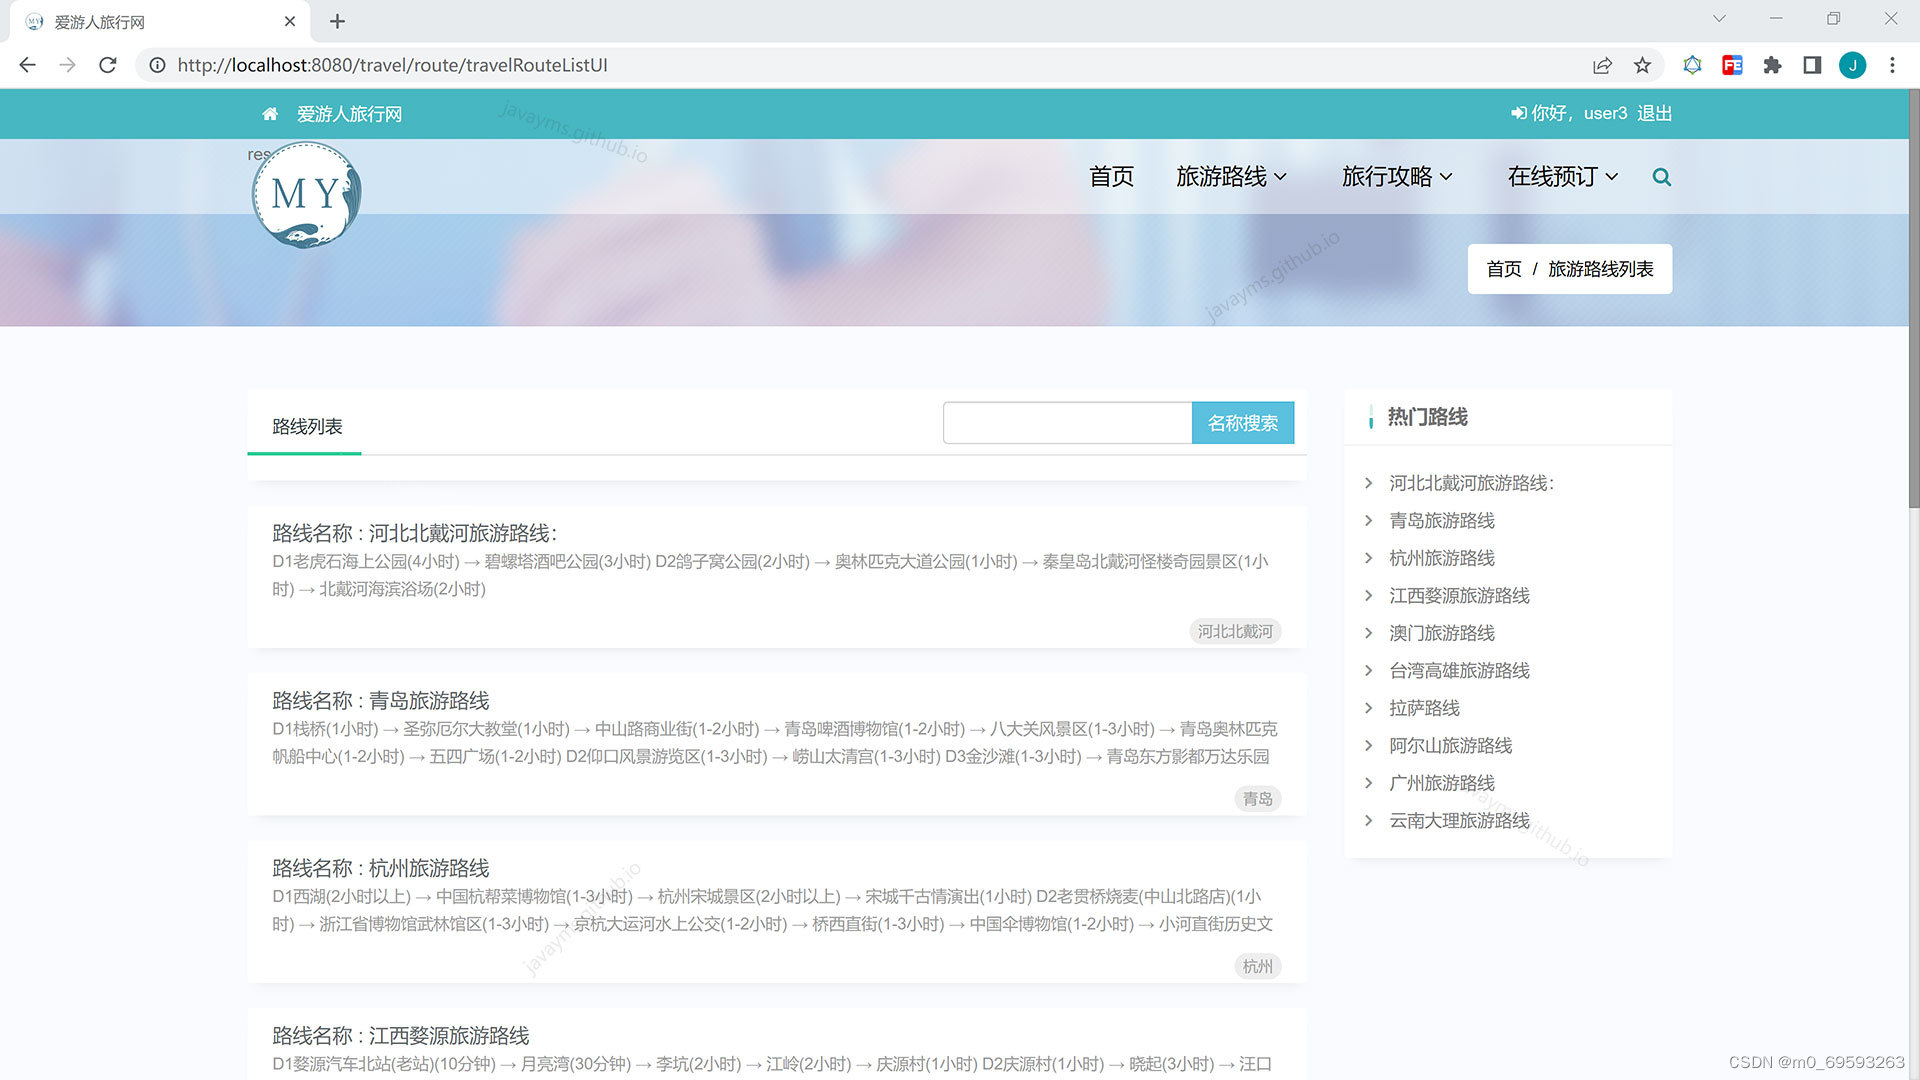Select the 路线列表 tab
1920x1080 pixels.
[307, 427]
